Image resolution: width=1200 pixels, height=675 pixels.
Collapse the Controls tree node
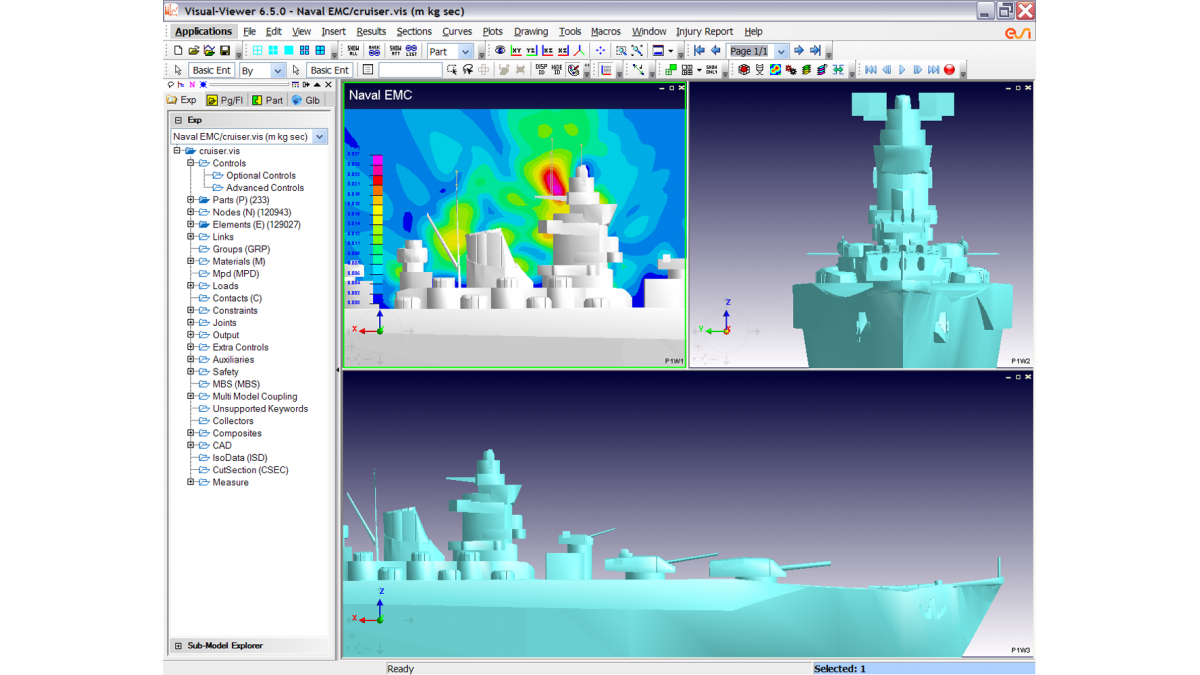(190, 163)
